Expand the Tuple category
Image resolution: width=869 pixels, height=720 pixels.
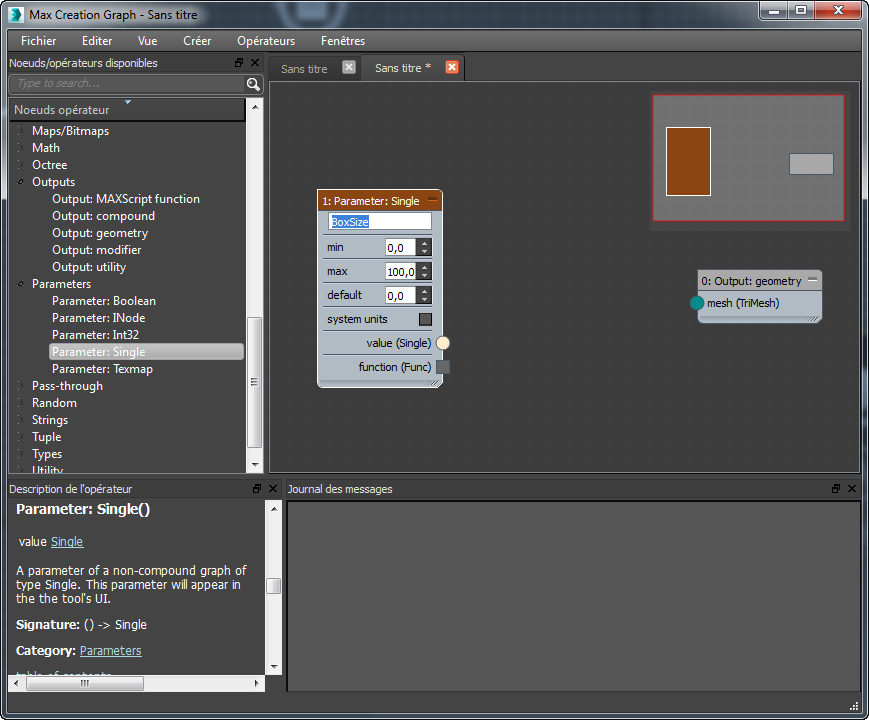(x=21, y=437)
